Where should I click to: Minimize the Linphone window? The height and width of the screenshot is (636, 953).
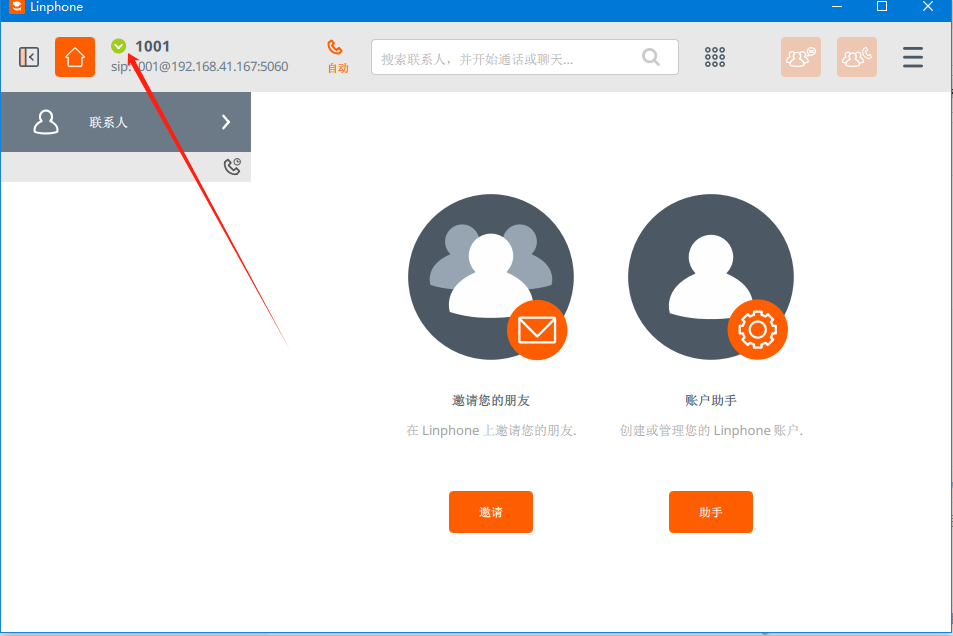click(x=837, y=7)
